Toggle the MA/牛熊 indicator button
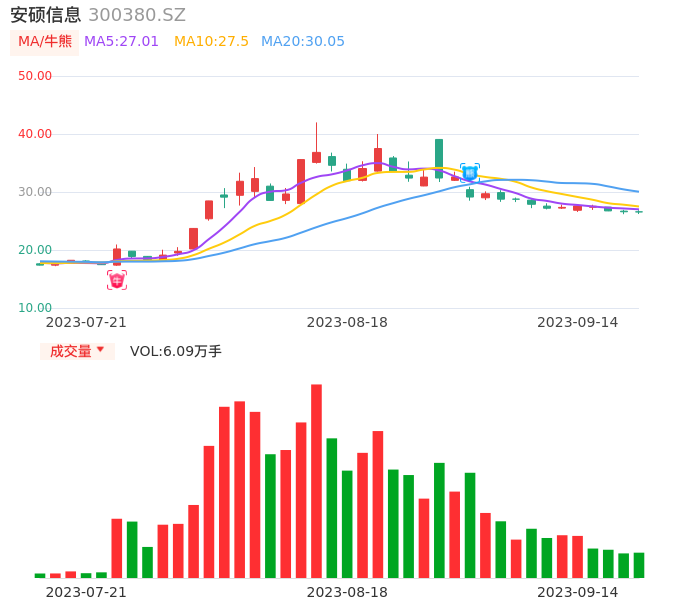The height and width of the screenshot is (606, 686). (45, 42)
